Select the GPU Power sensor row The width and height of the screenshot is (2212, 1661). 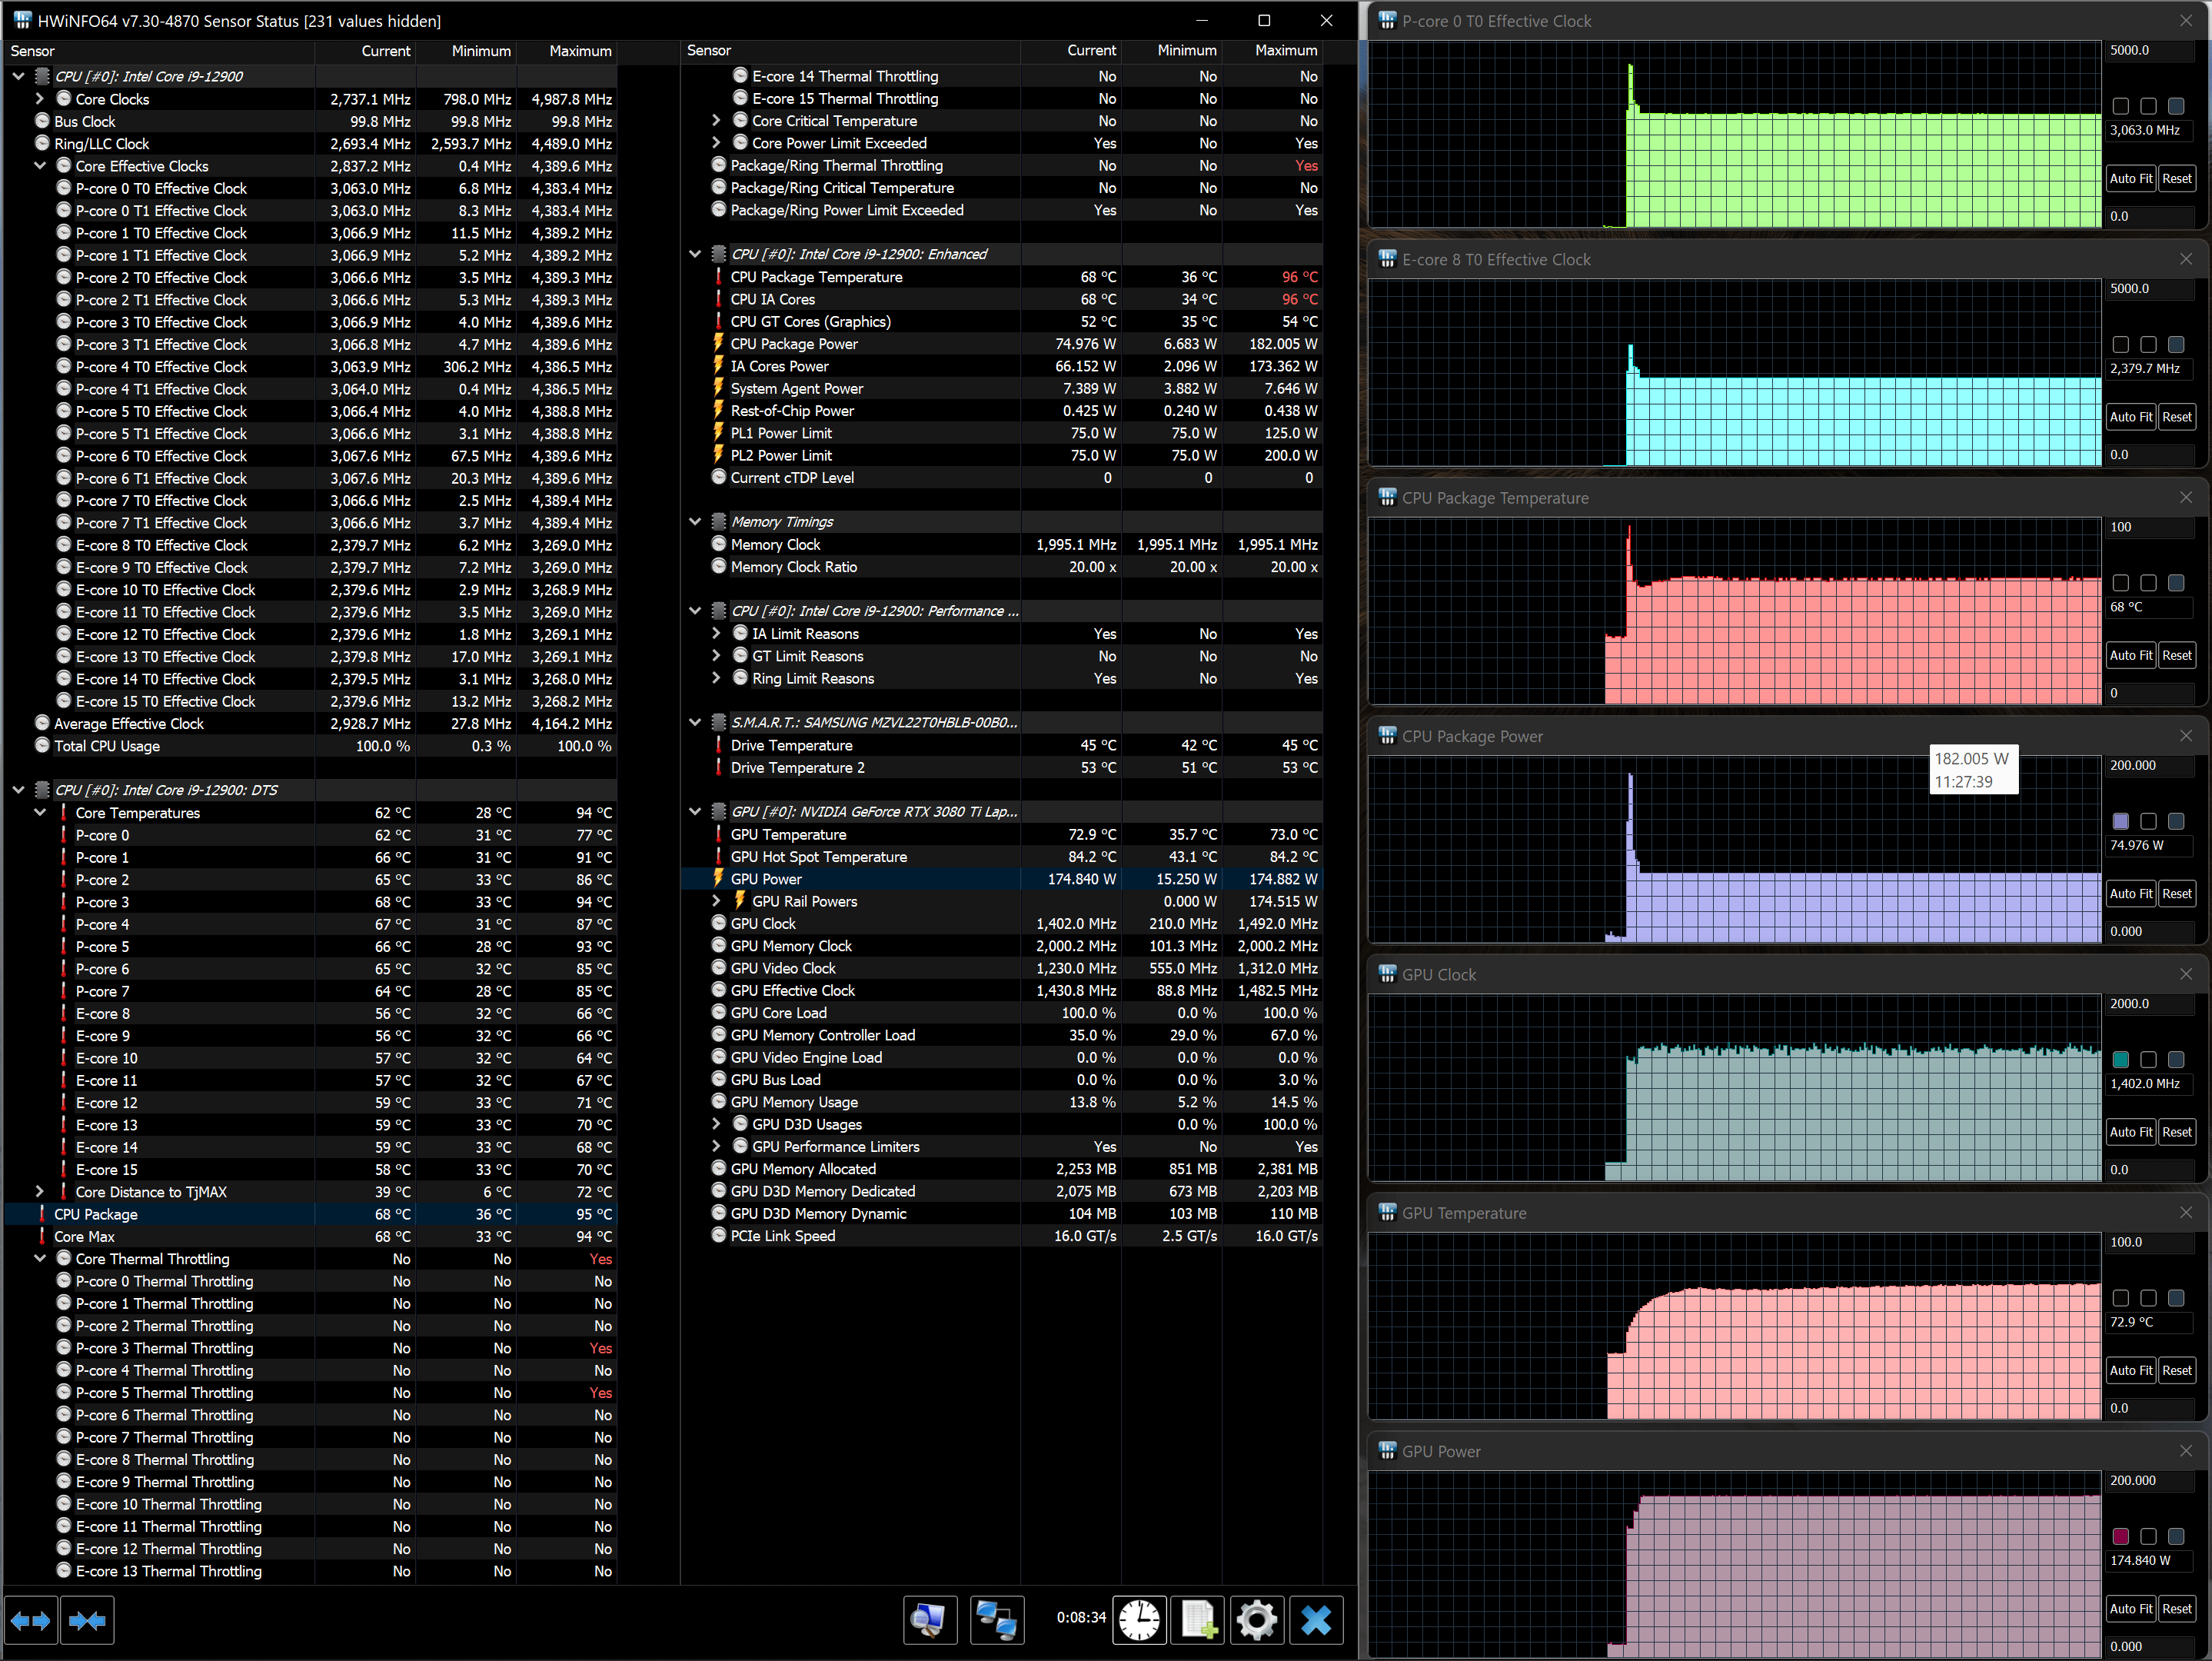point(766,879)
